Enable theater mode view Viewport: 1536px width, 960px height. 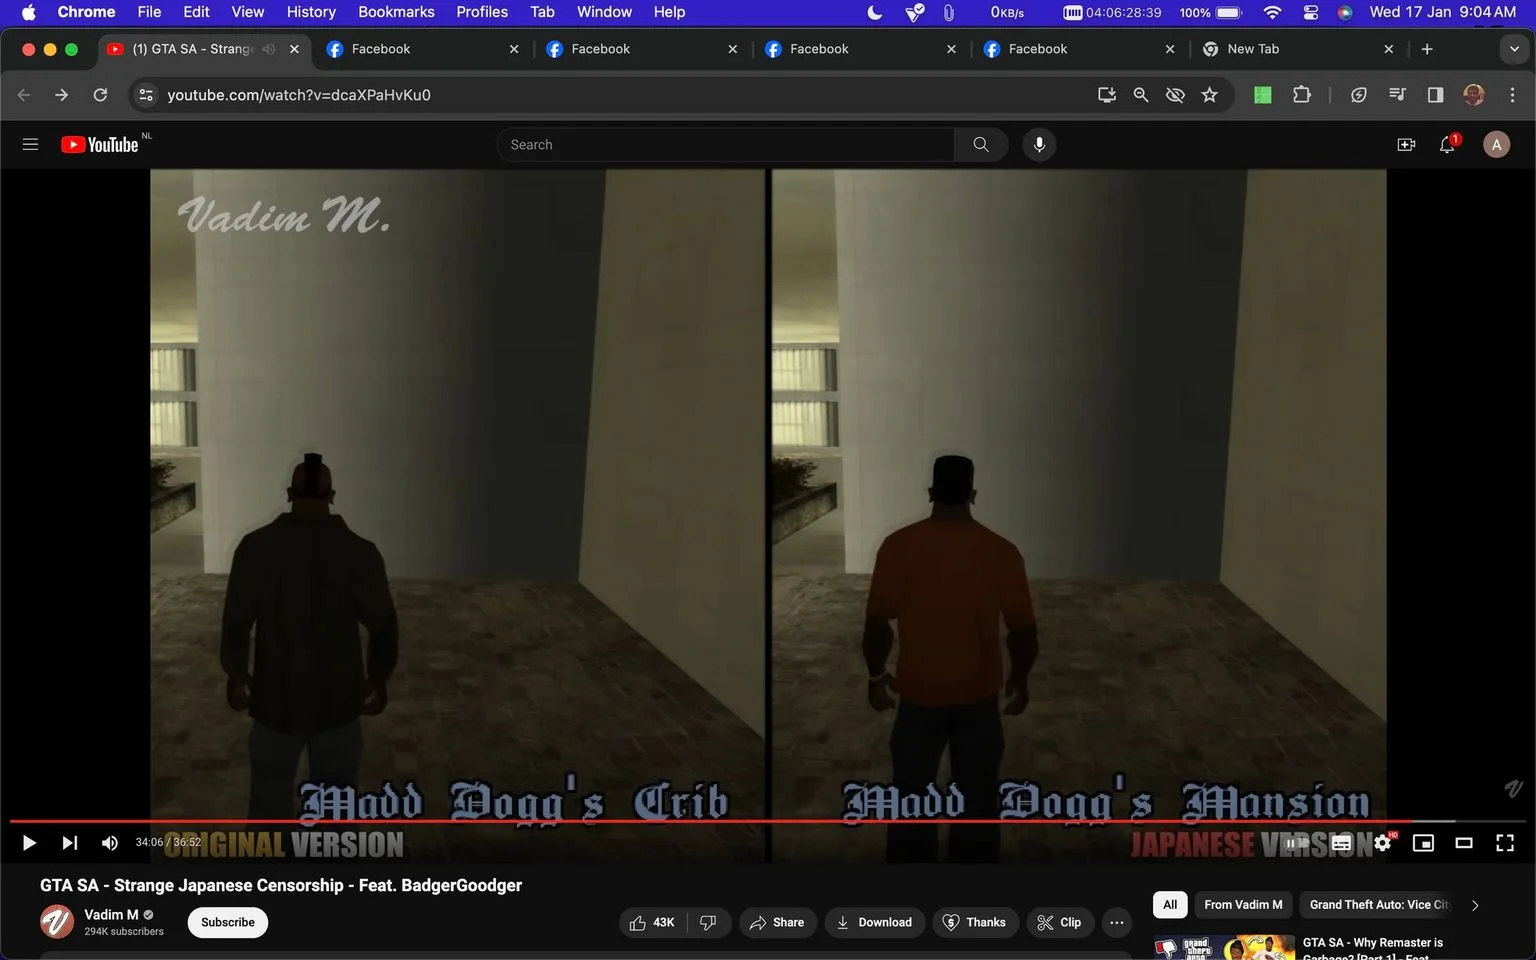pyautogui.click(x=1464, y=843)
